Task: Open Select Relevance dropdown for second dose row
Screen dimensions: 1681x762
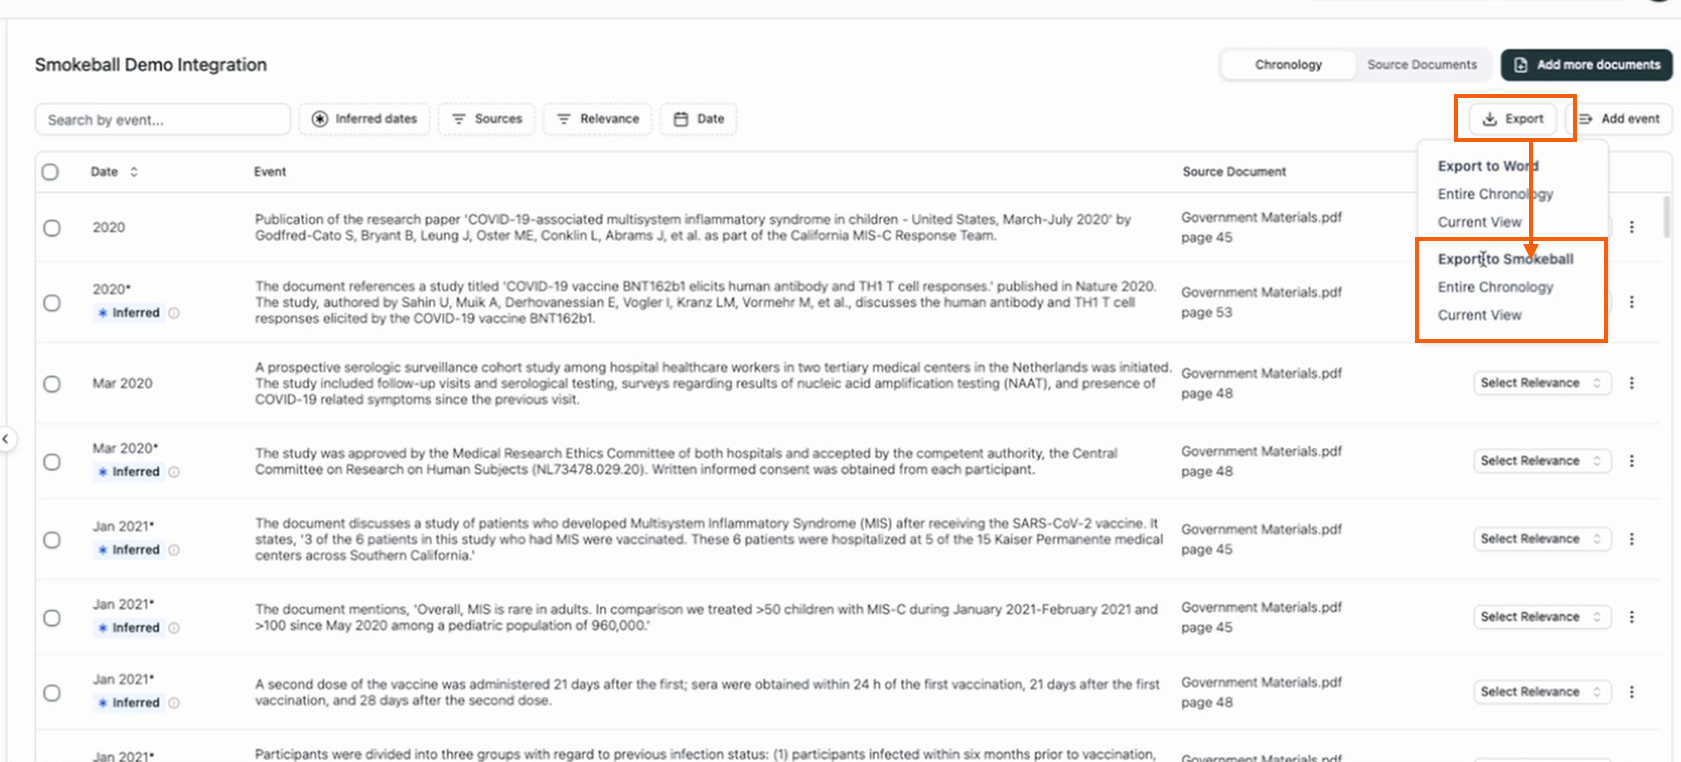Action: 1542,692
